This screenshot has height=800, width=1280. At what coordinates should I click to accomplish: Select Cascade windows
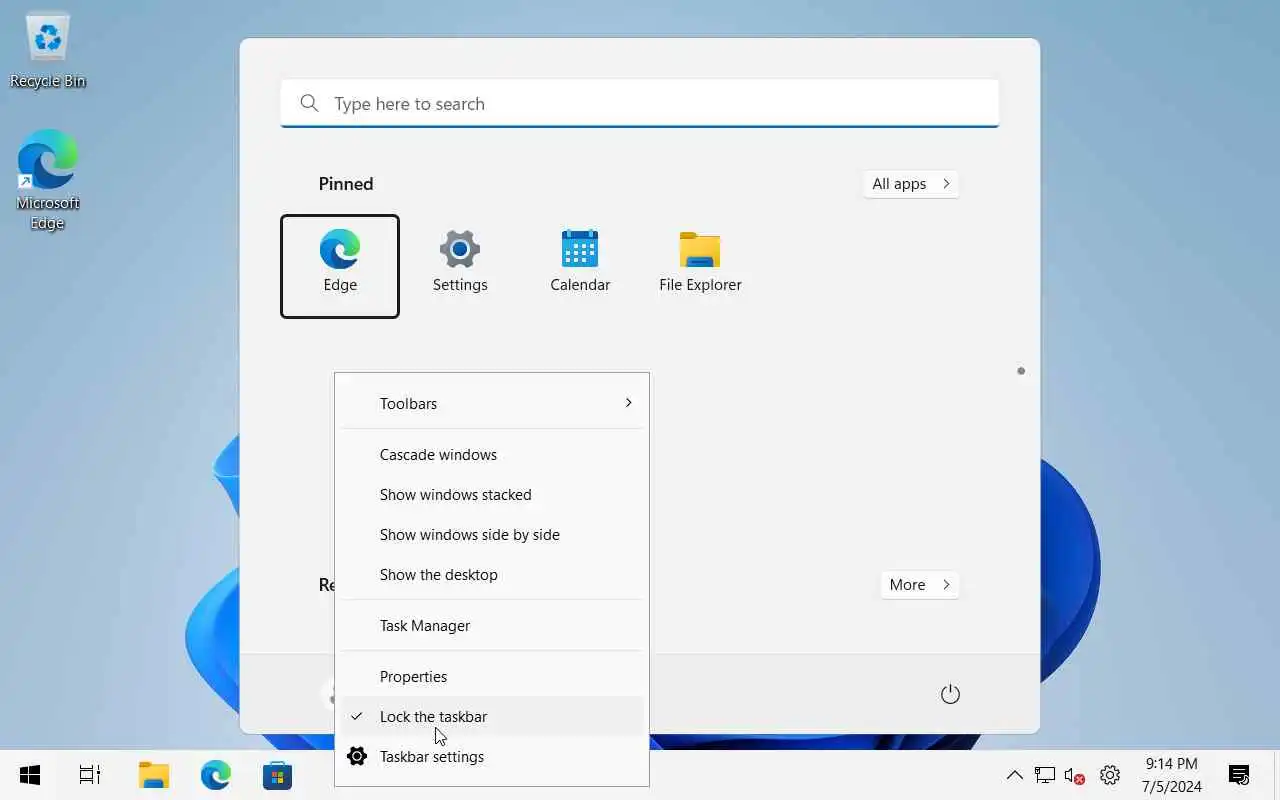492,454
